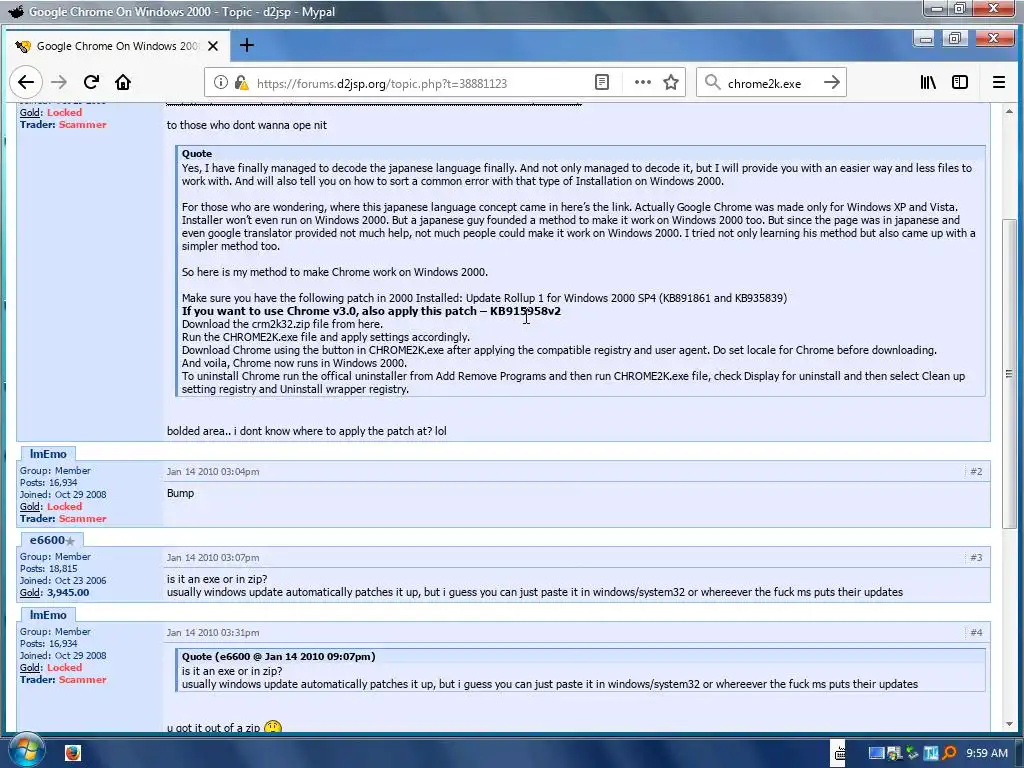
Task: Open the on-screen keyboard taskbar icon
Action: [x=839, y=754]
